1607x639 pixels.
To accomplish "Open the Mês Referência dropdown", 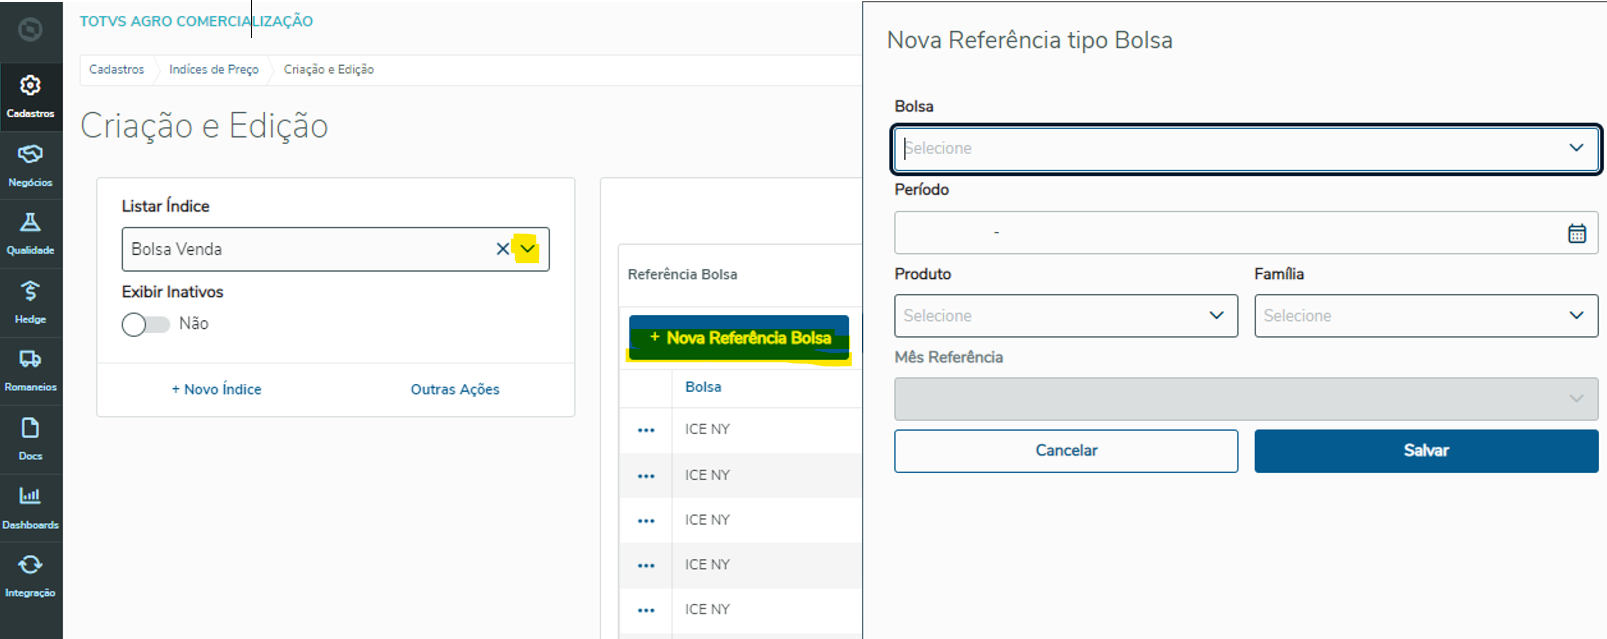I will (1246, 399).
